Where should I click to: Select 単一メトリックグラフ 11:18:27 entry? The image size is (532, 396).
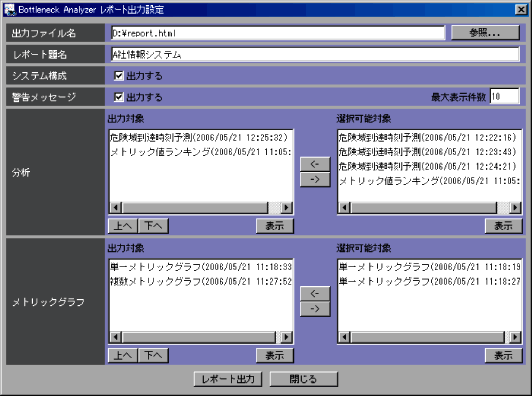click(x=430, y=281)
